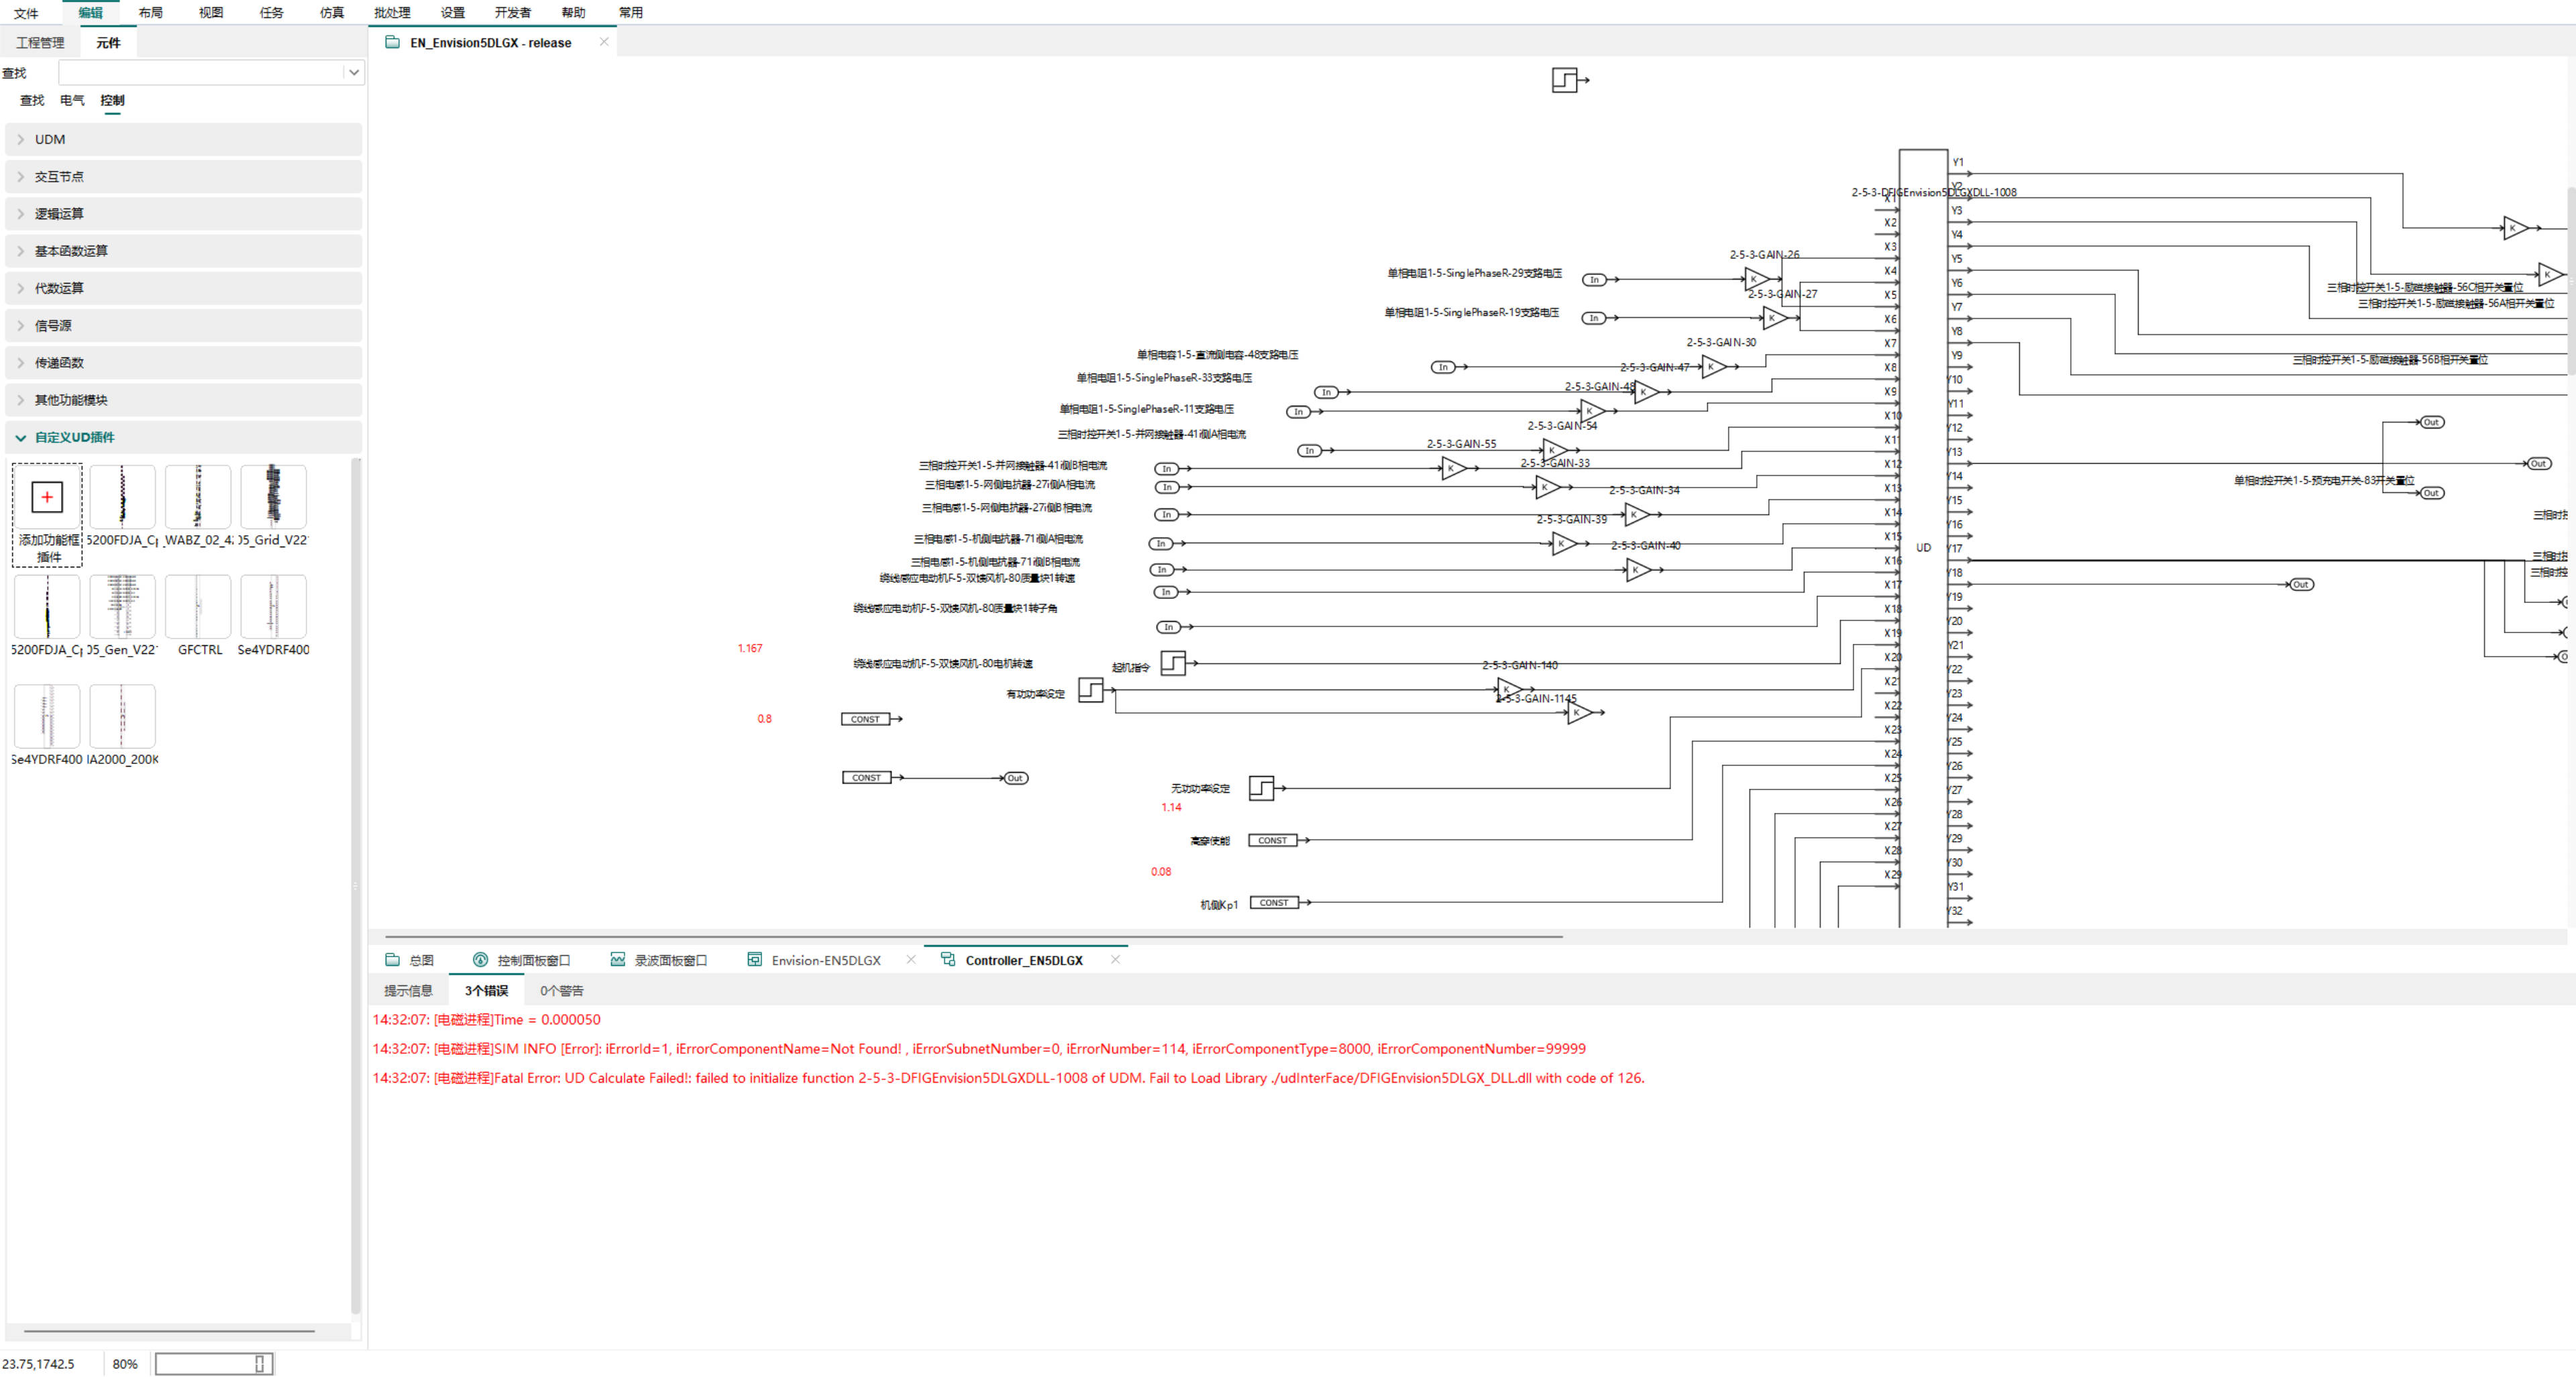2576x1377 pixels.
Task: Show the 0个警告 messages tab
Action: point(561,991)
